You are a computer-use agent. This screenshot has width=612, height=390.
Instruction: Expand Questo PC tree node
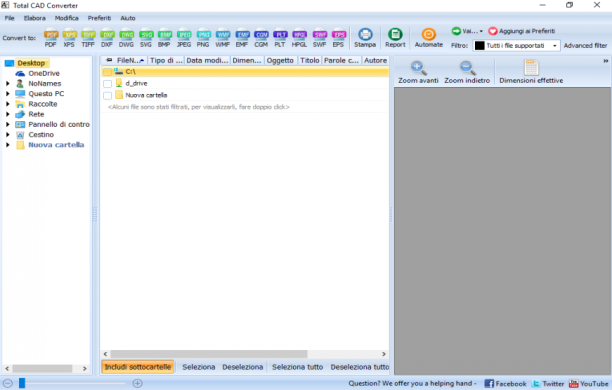click(7, 94)
